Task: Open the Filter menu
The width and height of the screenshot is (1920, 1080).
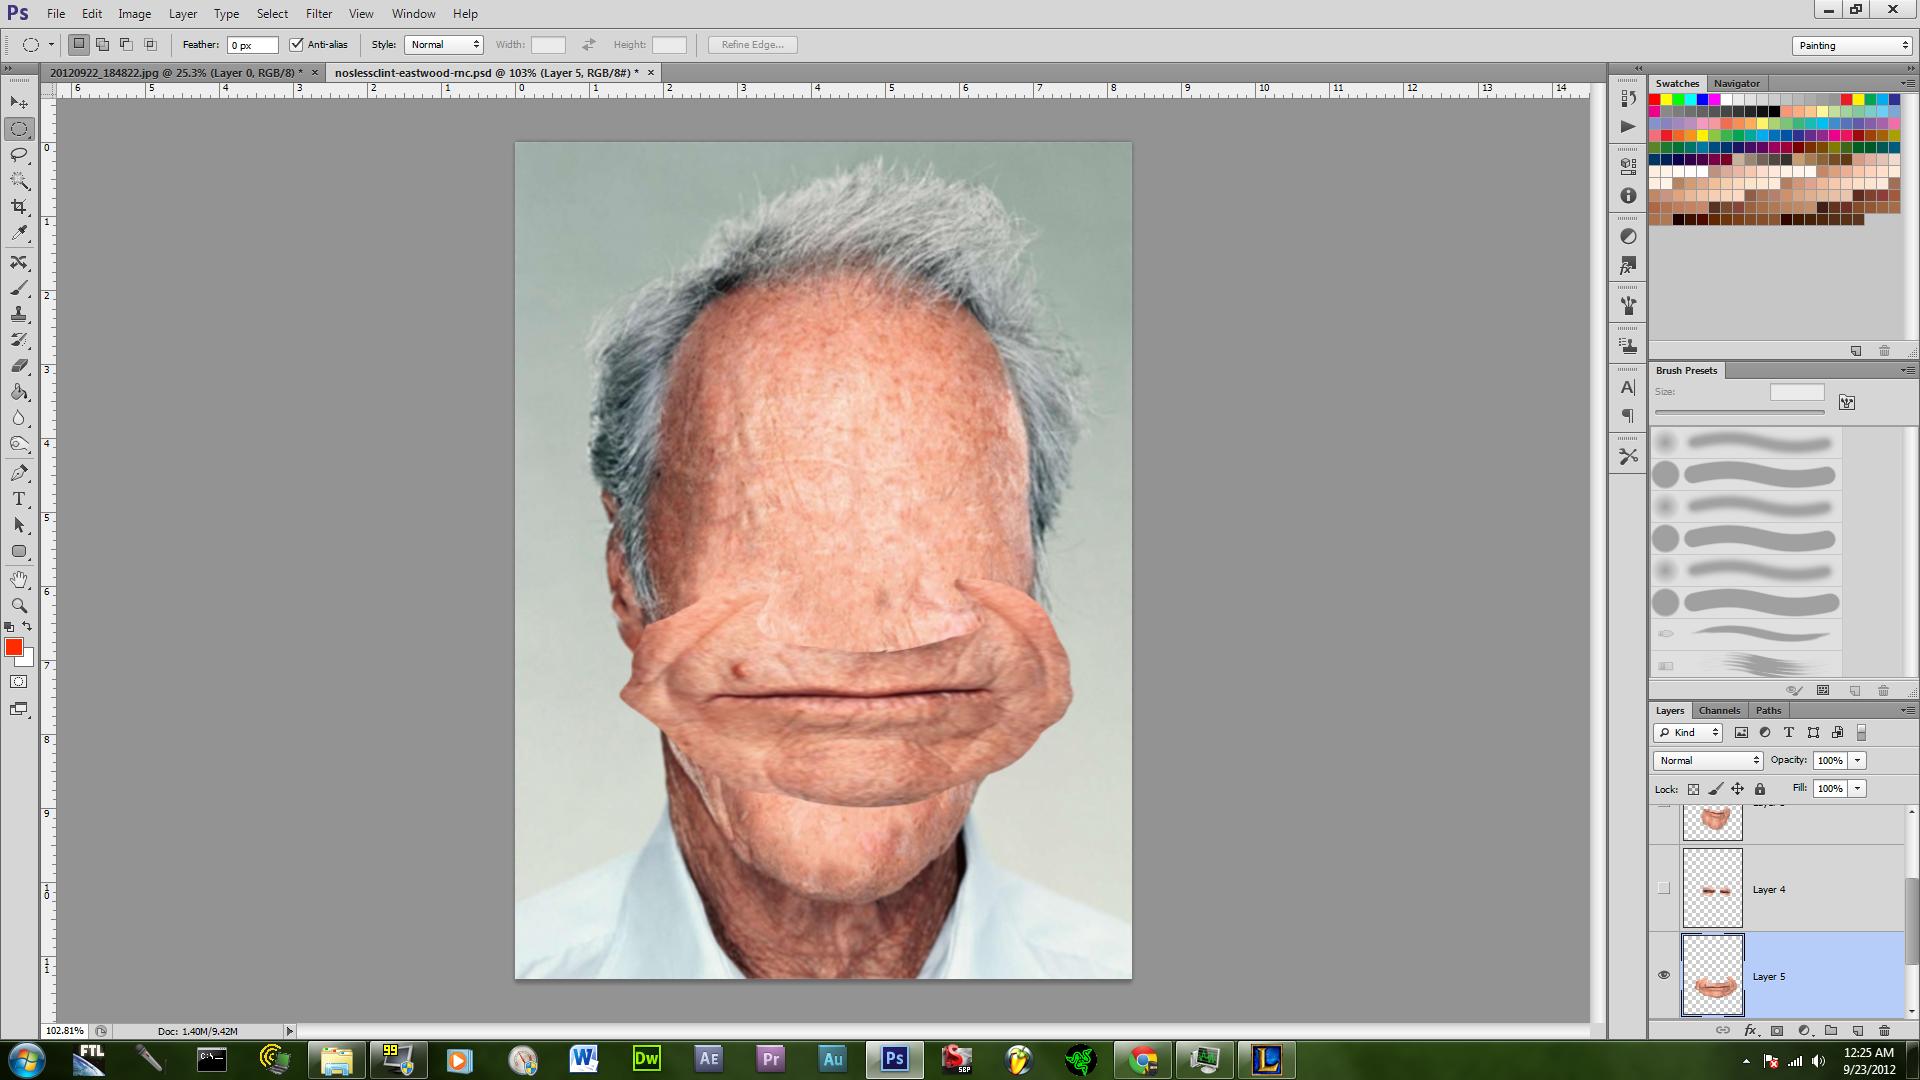Action: (319, 14)
